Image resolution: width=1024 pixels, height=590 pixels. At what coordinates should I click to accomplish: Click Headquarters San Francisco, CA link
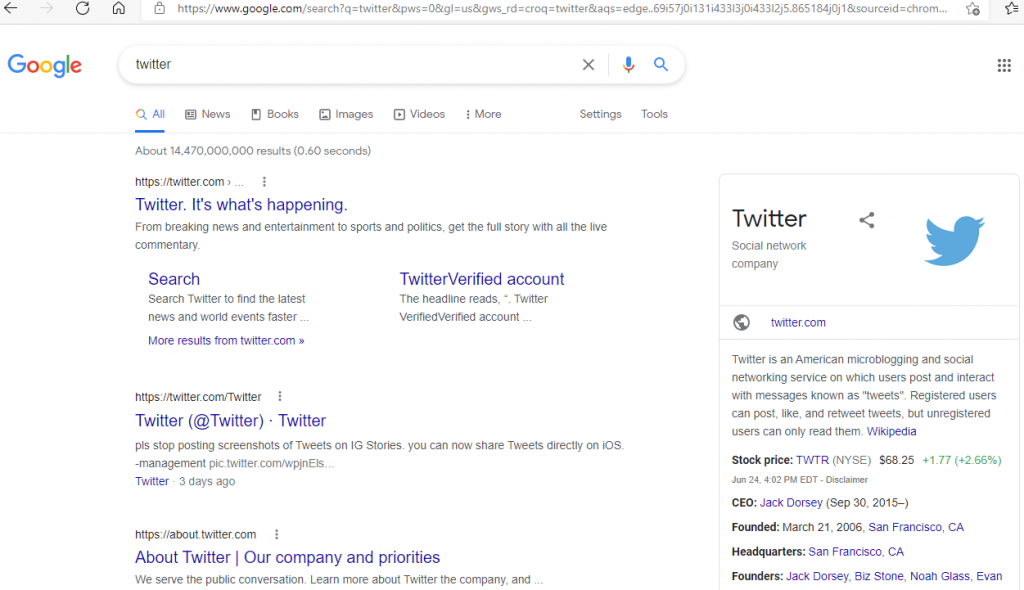pos(856,551)
